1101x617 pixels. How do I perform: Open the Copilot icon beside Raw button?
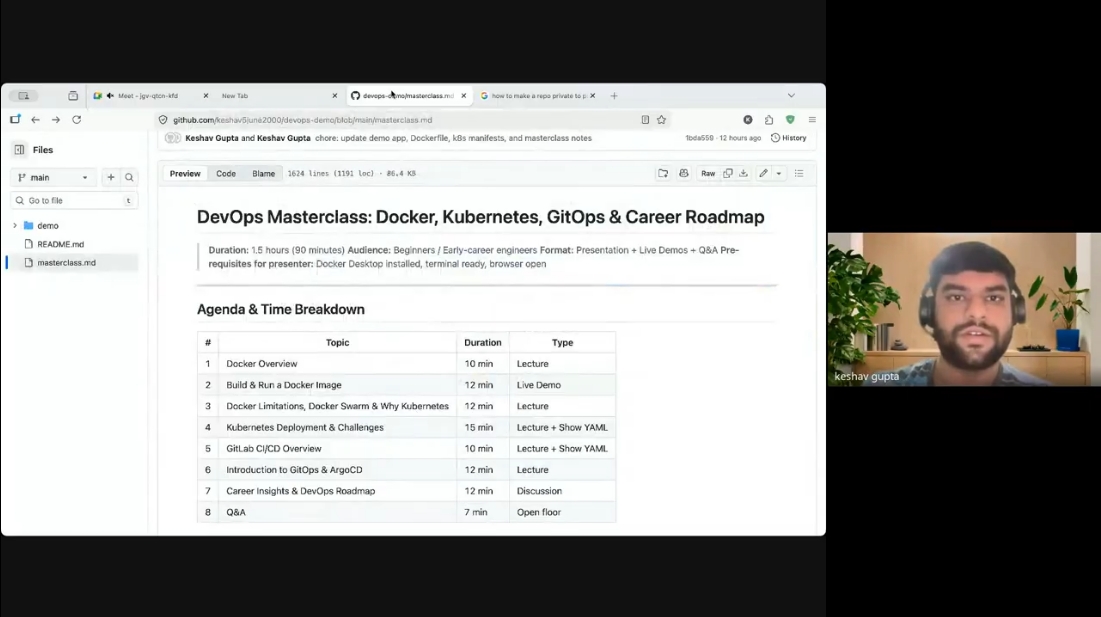684,173
